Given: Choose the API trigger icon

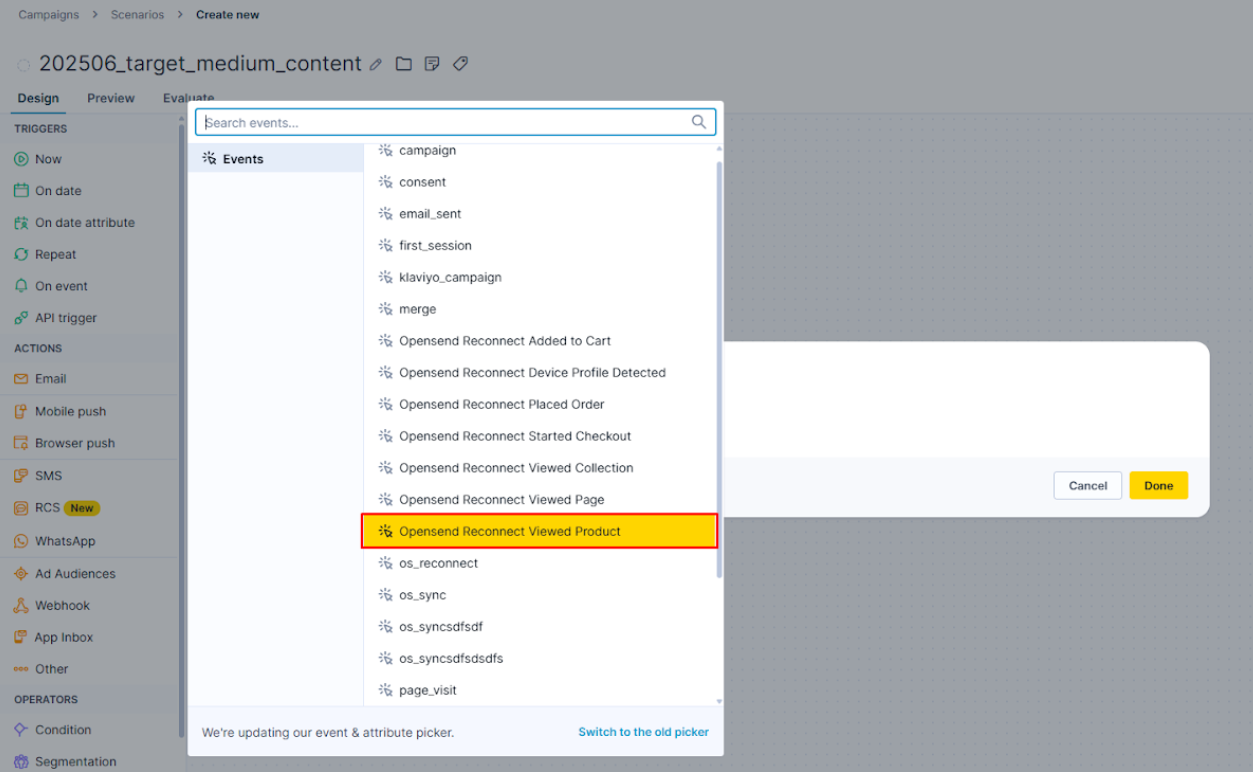Looking at the screenshot, I should tap(20, 318).
